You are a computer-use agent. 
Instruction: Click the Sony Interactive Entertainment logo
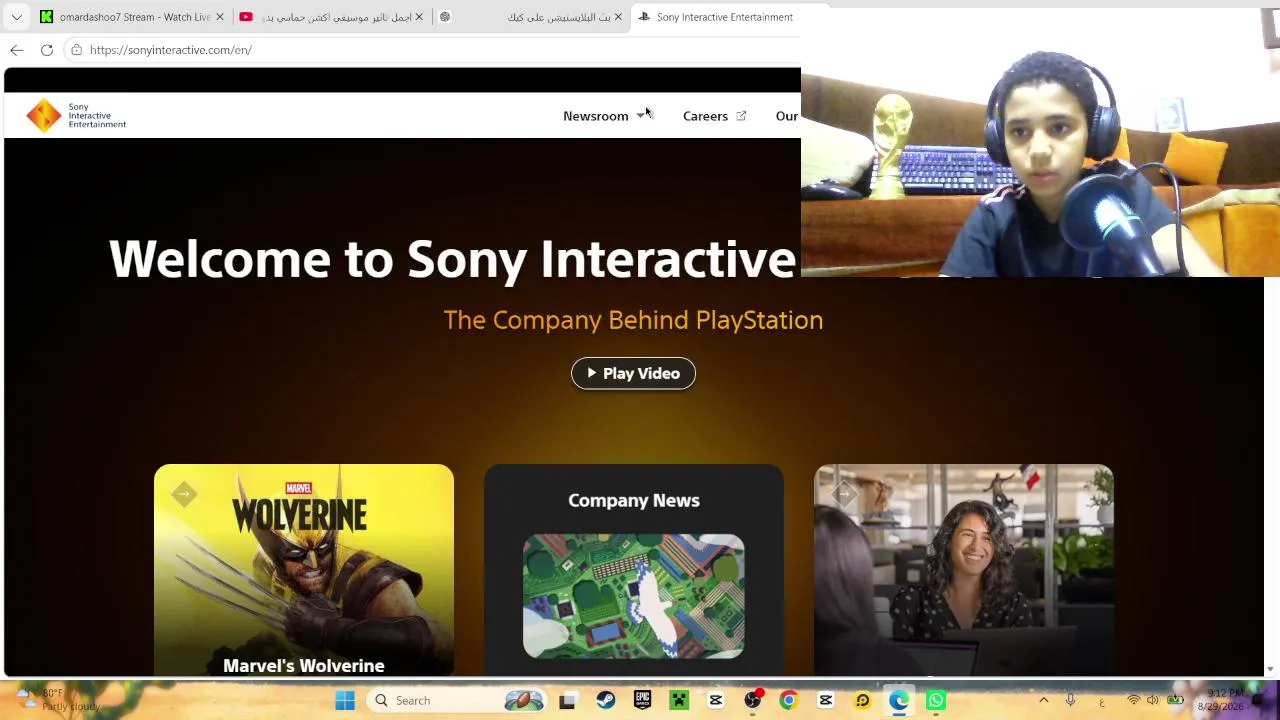coord(76,116)
